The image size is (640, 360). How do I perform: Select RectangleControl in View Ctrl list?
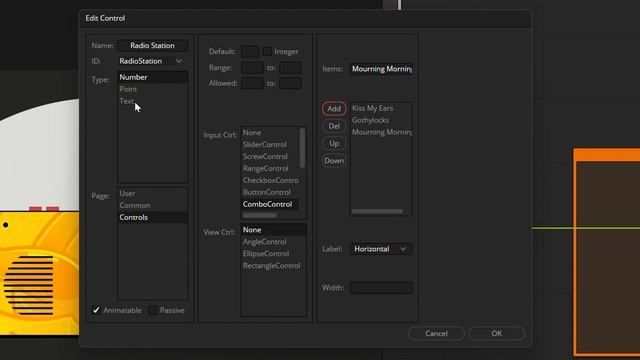tap(273, 266)
